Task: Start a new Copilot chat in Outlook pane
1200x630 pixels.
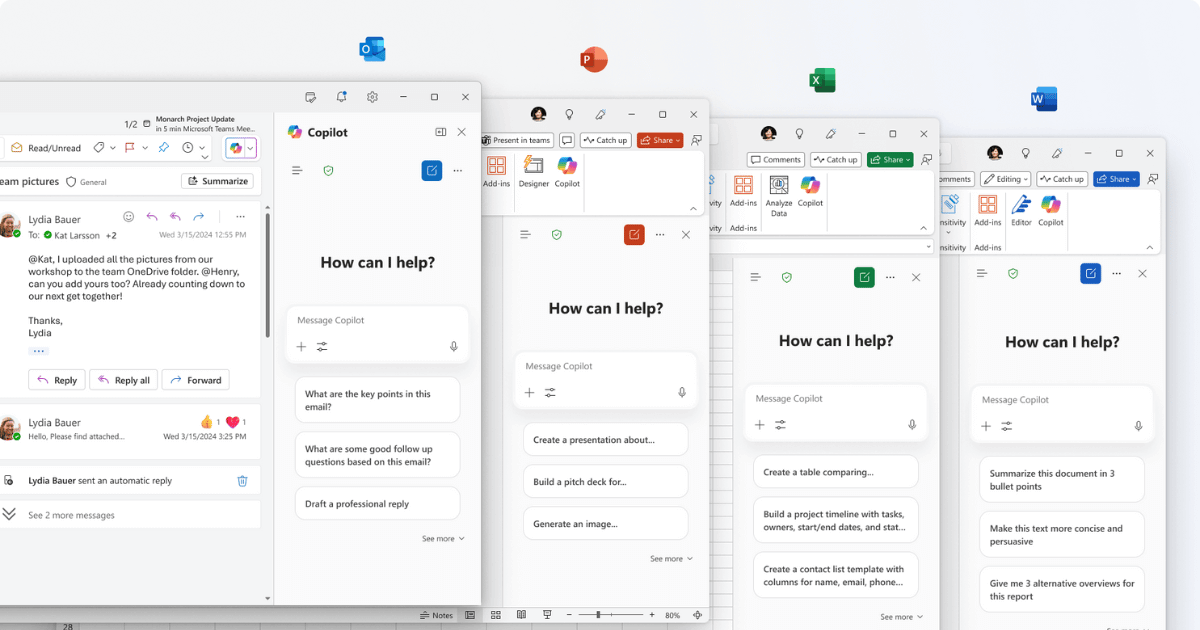Action: [431, 170]
